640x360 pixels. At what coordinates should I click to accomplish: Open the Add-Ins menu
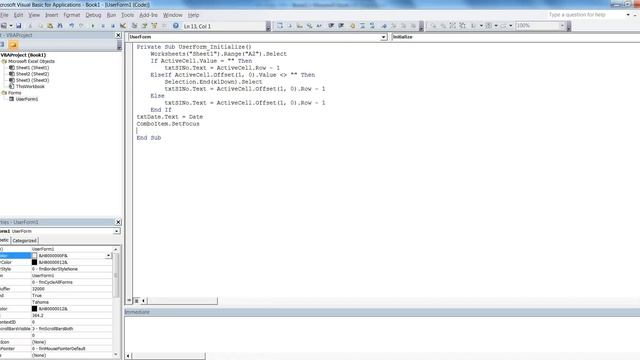click(x=148, y=15)
